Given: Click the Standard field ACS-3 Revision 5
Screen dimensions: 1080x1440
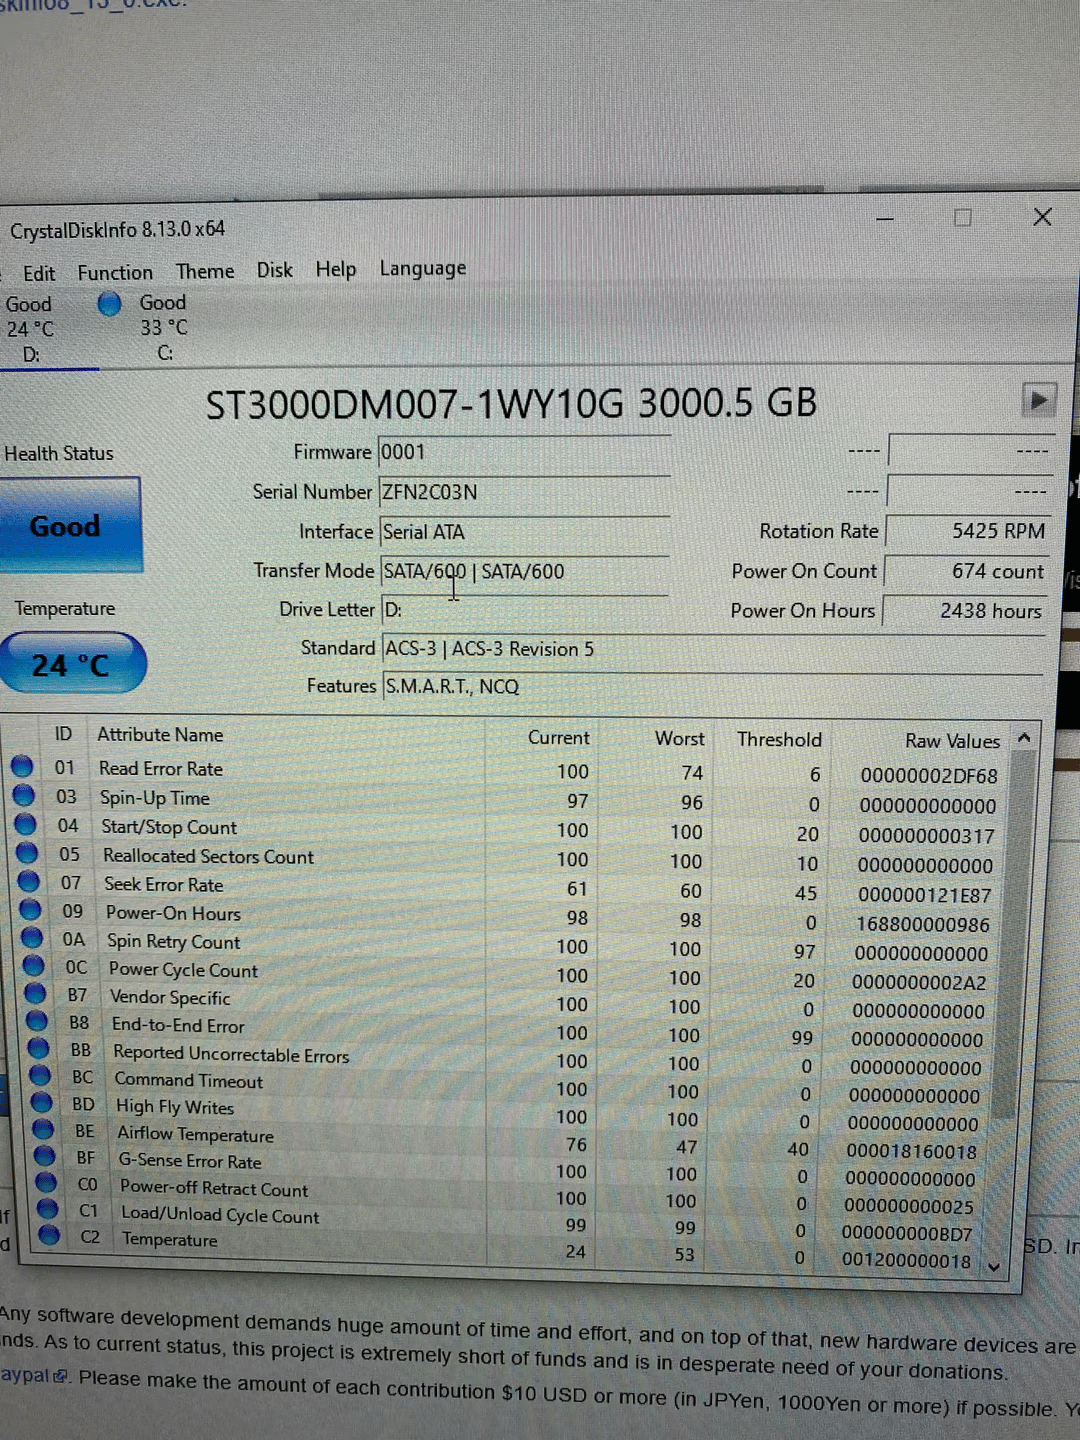Looking at the screenshot, I should [712, 648].
